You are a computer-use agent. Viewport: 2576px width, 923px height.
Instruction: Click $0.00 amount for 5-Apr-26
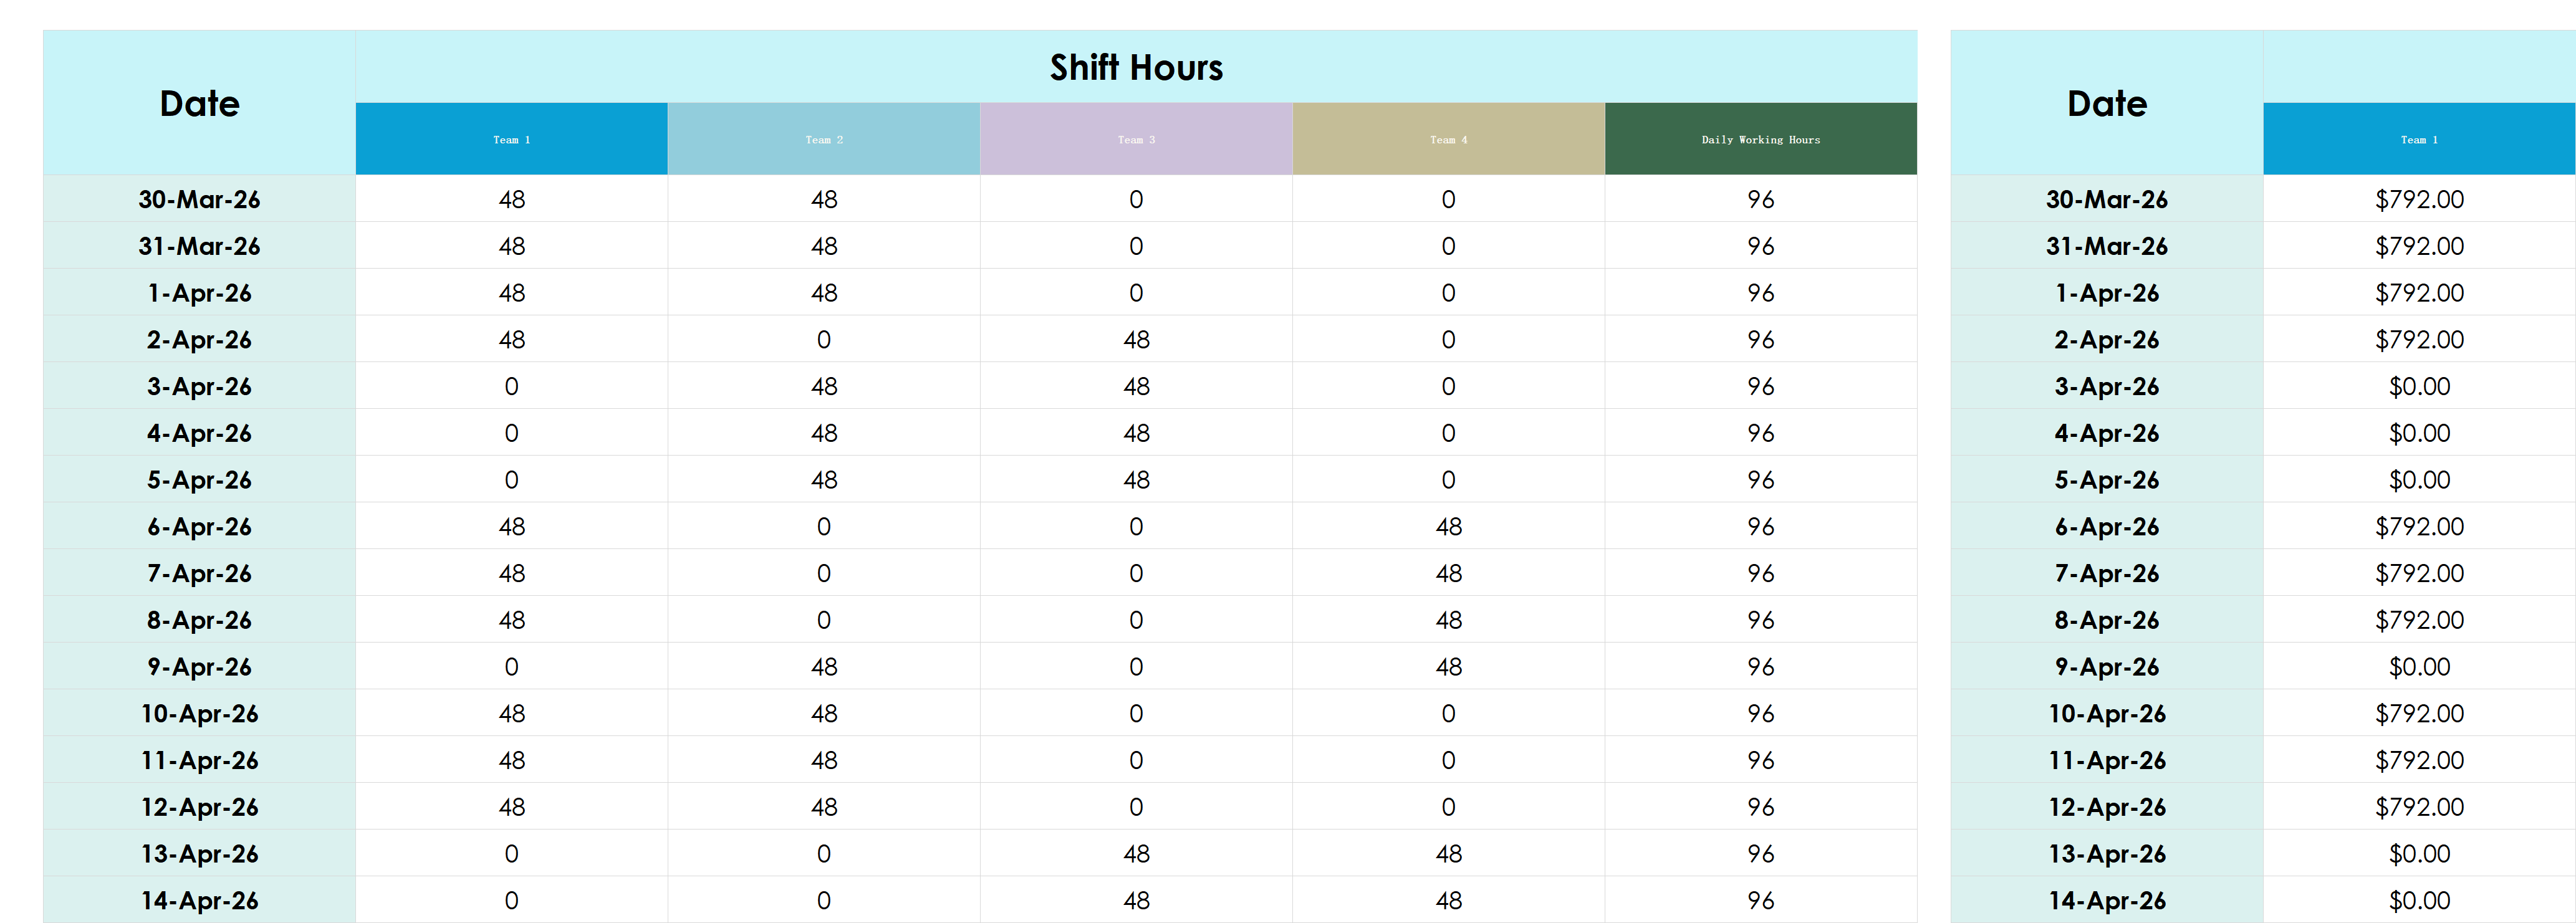point(2419,480)
